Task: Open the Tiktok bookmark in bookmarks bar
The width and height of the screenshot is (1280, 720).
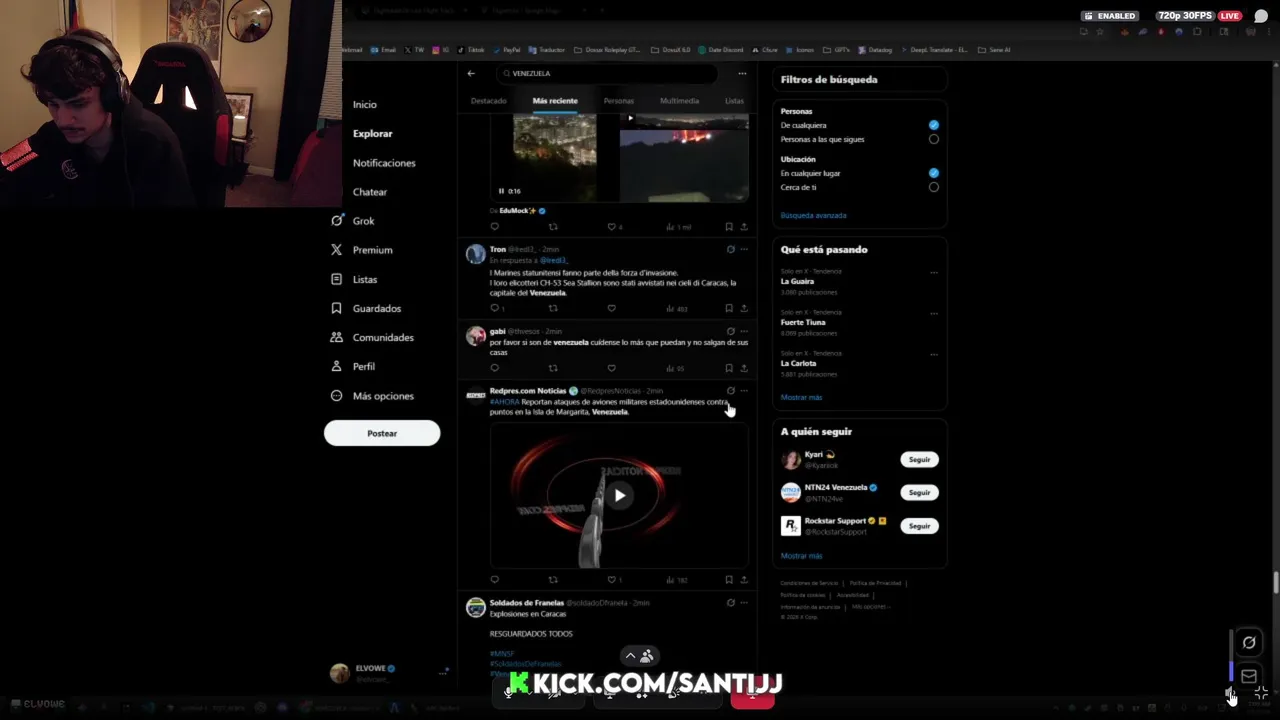Action: point(472,49)
